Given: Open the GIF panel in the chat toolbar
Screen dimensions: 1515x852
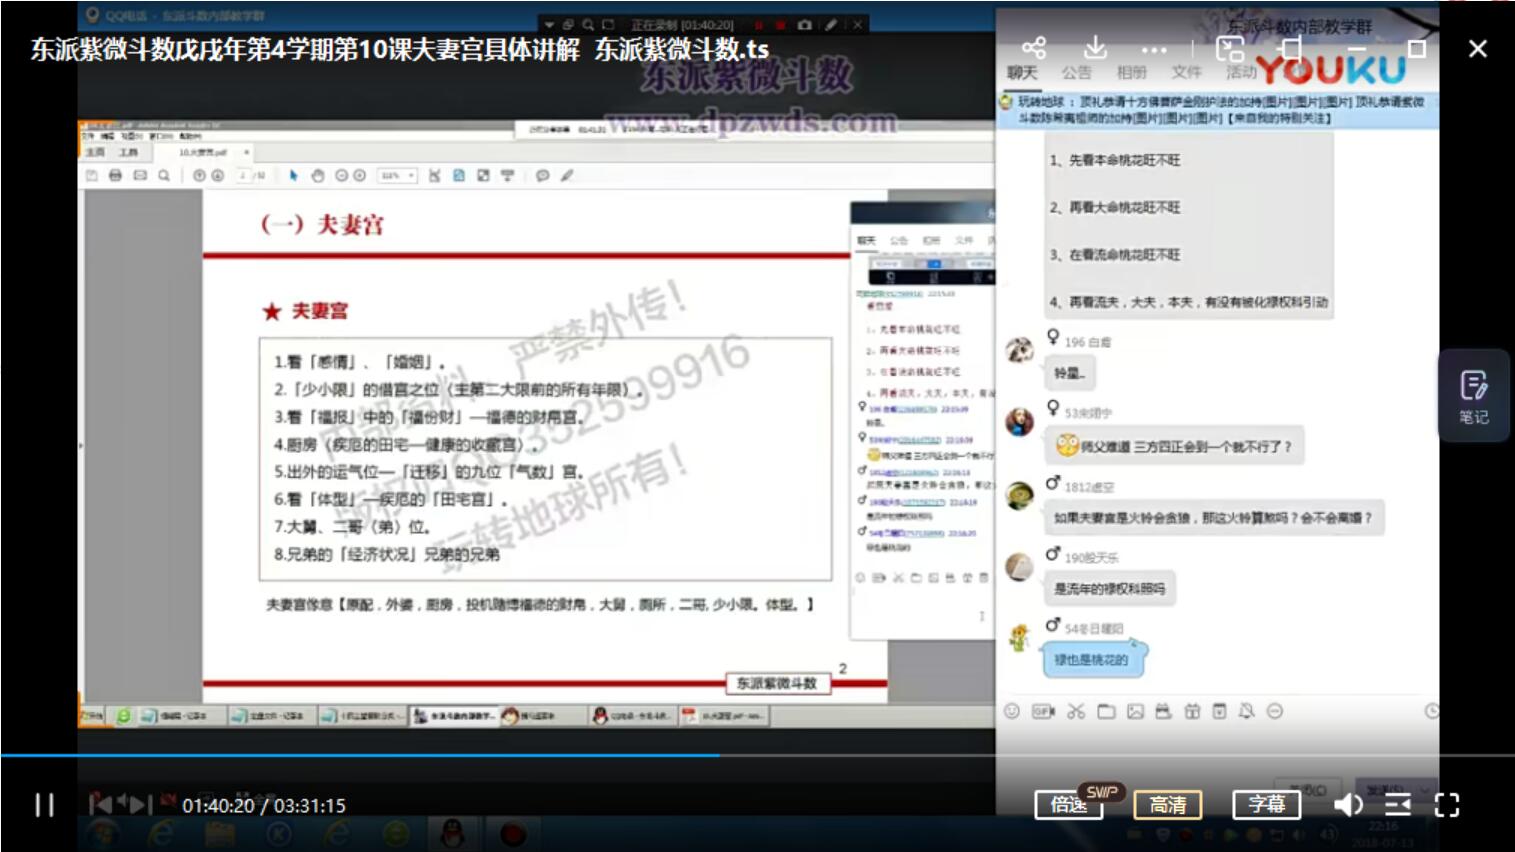Looking at the screenshot, I should tap(1044, 711).
